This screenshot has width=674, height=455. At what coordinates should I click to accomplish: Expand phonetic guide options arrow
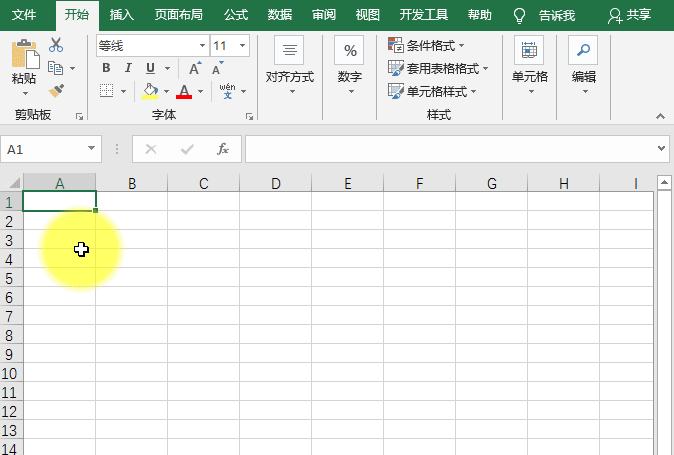point(244,91)
